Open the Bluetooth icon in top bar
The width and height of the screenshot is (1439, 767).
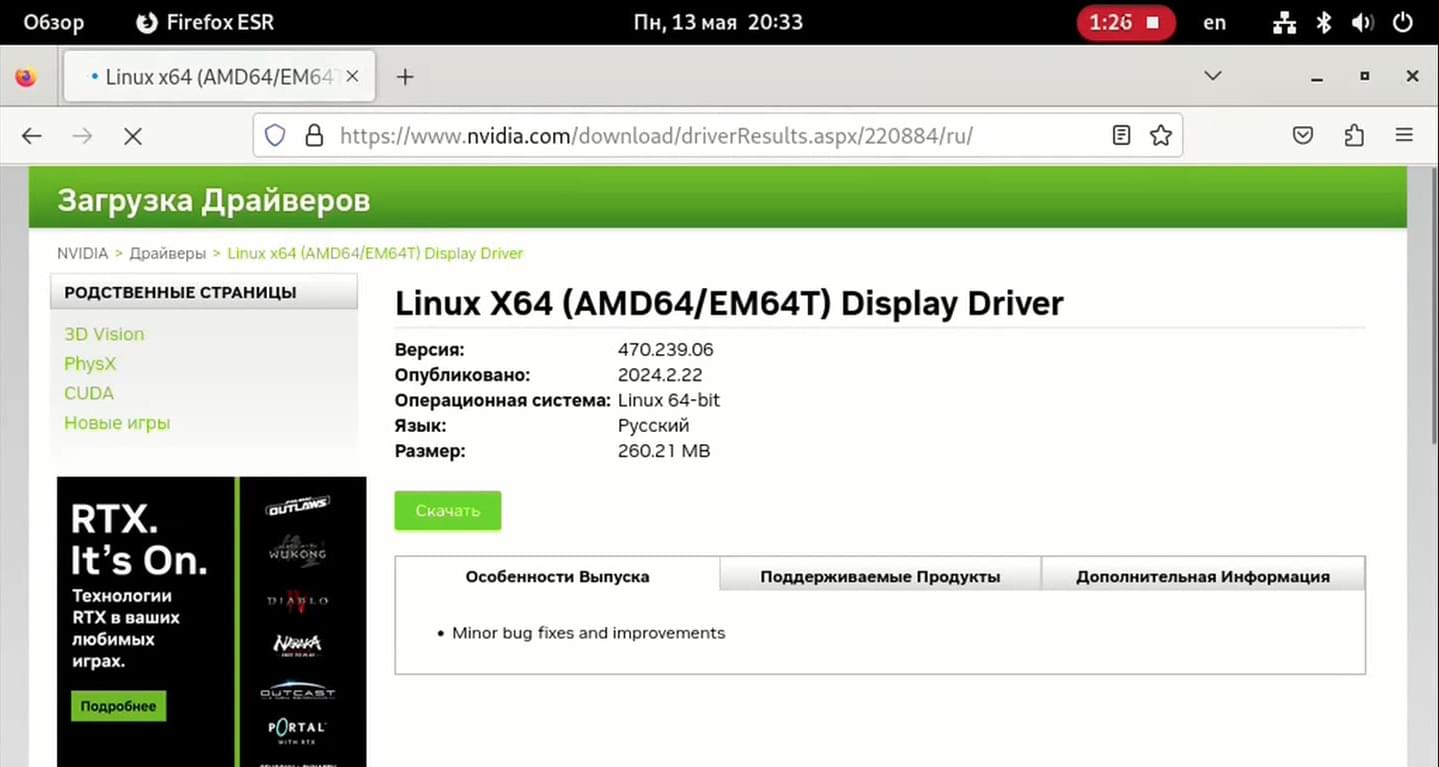click(x=1324, y=22)
